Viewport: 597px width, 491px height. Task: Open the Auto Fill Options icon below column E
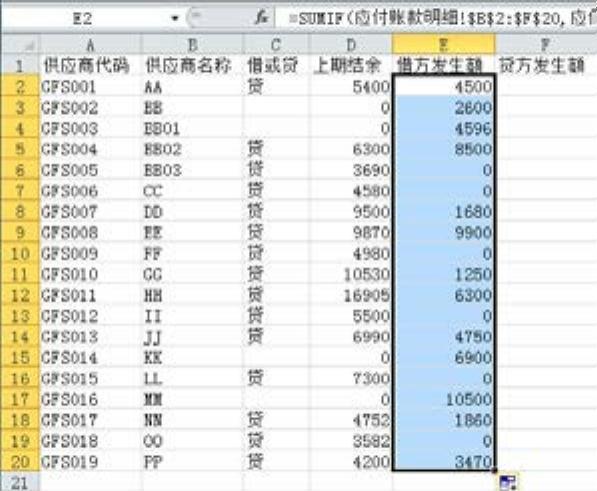click(508, 483)
